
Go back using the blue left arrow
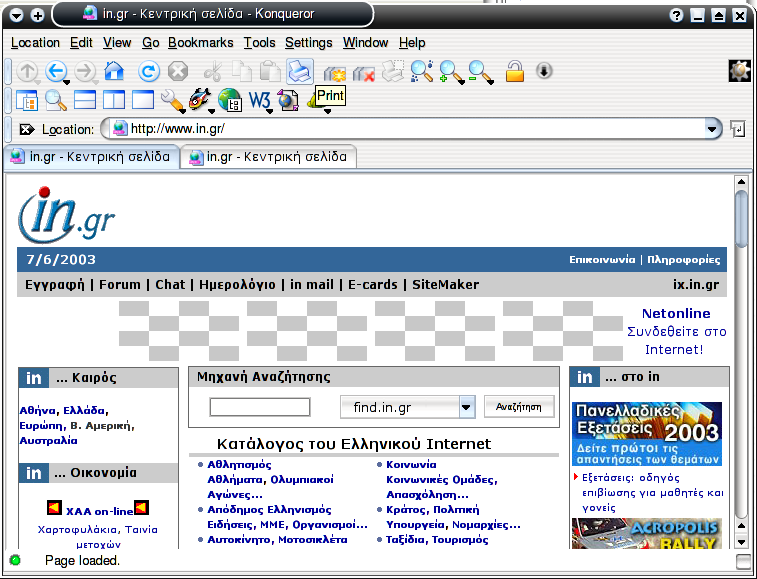pyautogui.click(x=57, y=71)
